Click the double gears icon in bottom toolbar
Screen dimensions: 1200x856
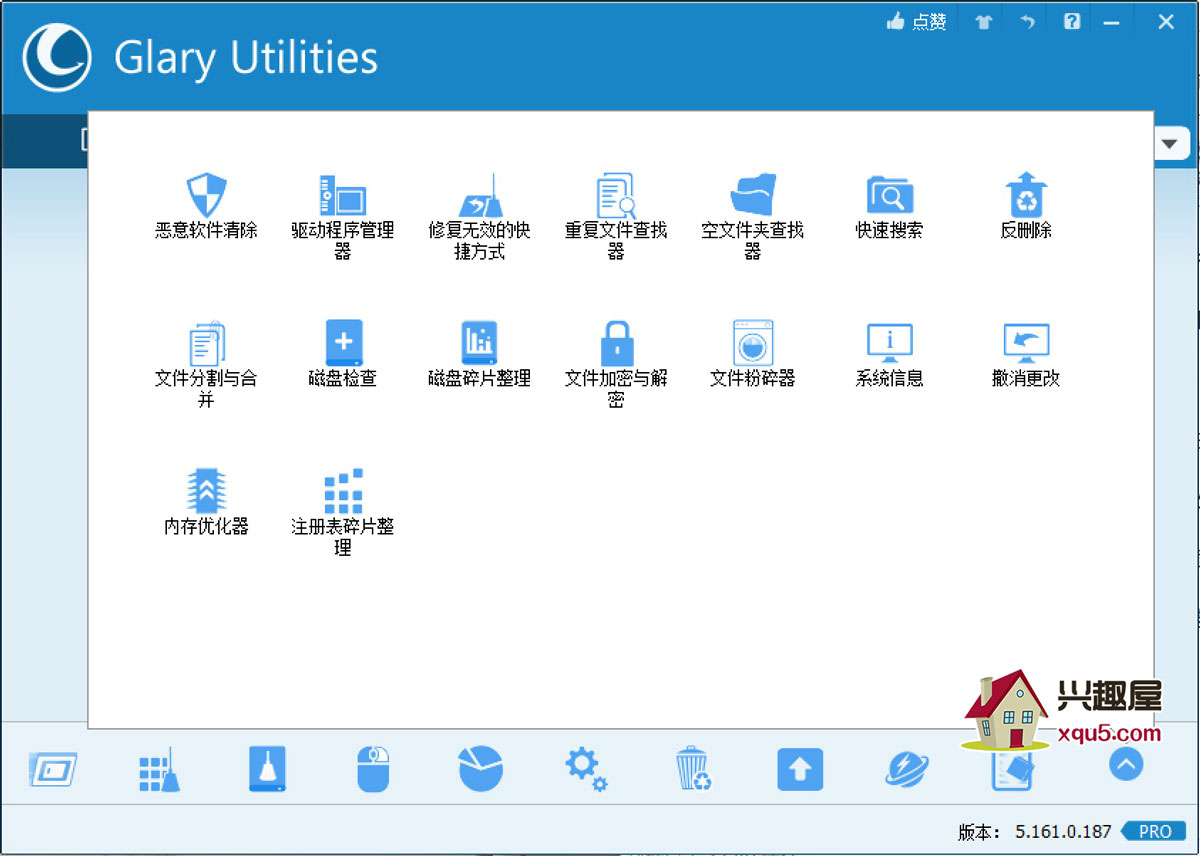[x=586, y=769]
